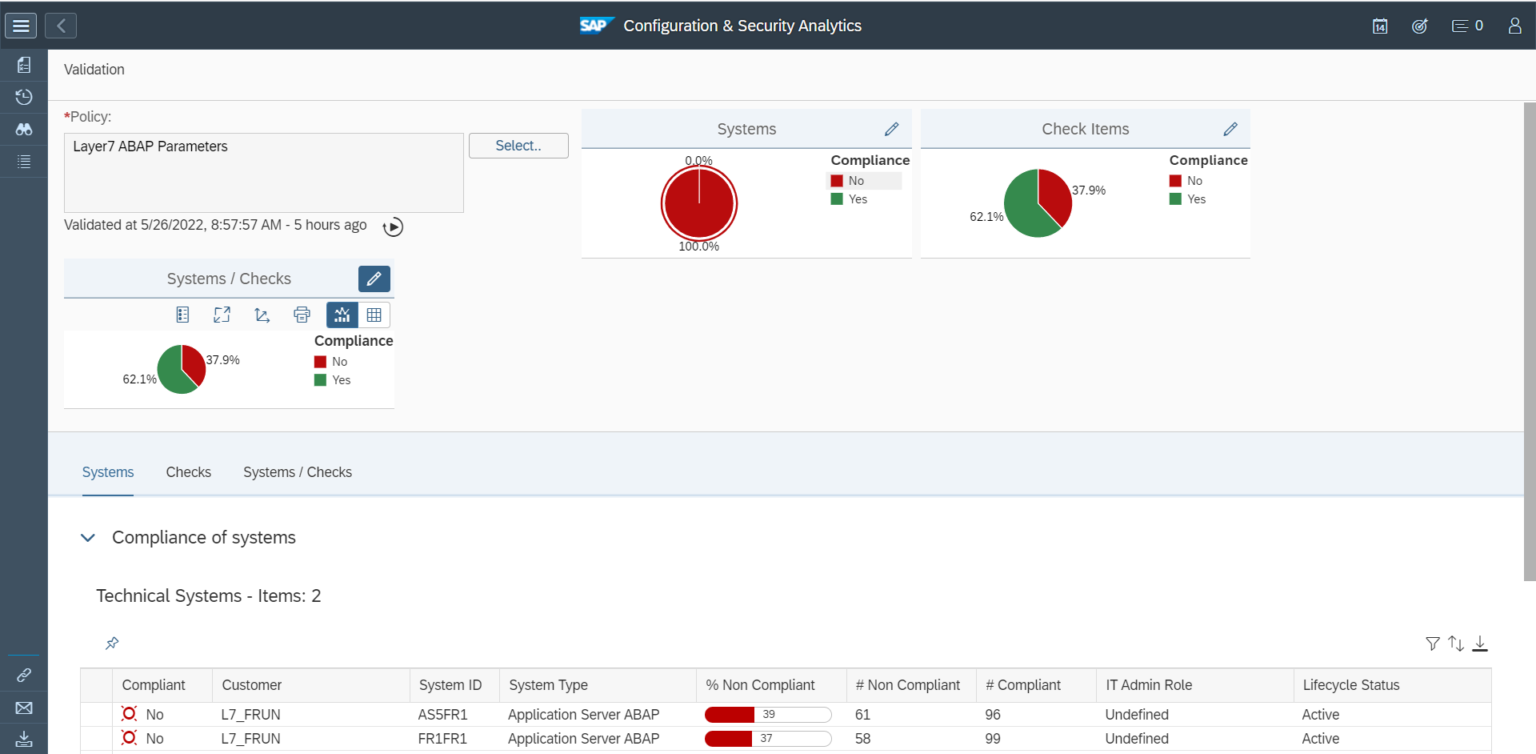
Task: Open the filter icon above the table
Action: click(1433, 644)
